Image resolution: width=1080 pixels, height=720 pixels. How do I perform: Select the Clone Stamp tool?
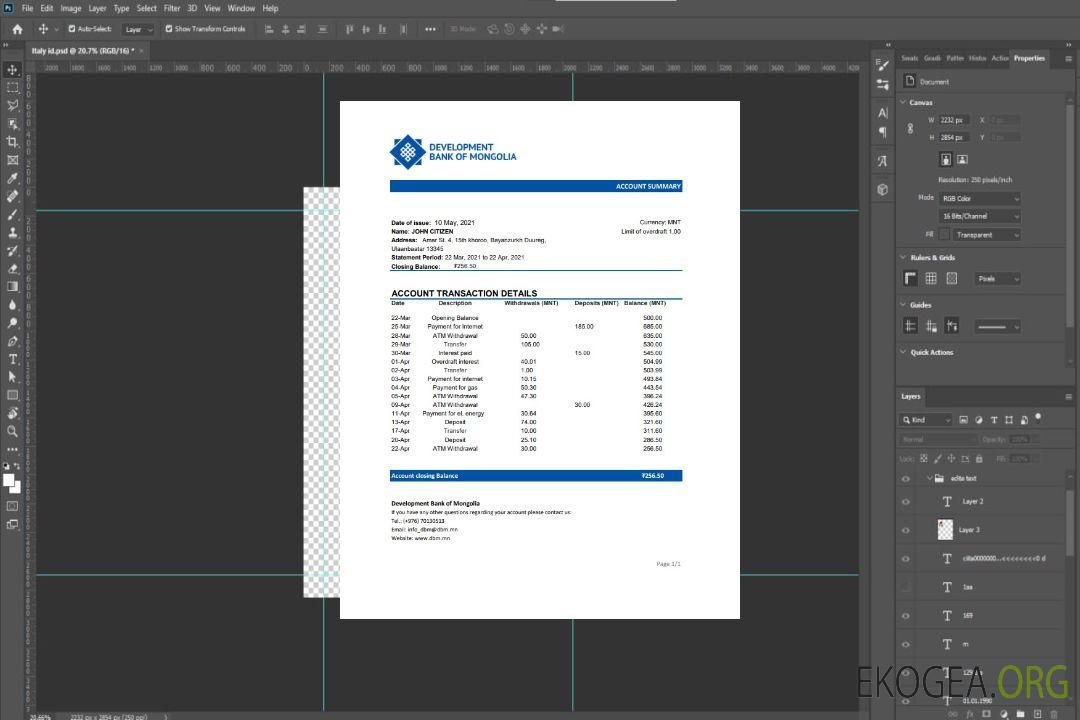coord(12,232)
